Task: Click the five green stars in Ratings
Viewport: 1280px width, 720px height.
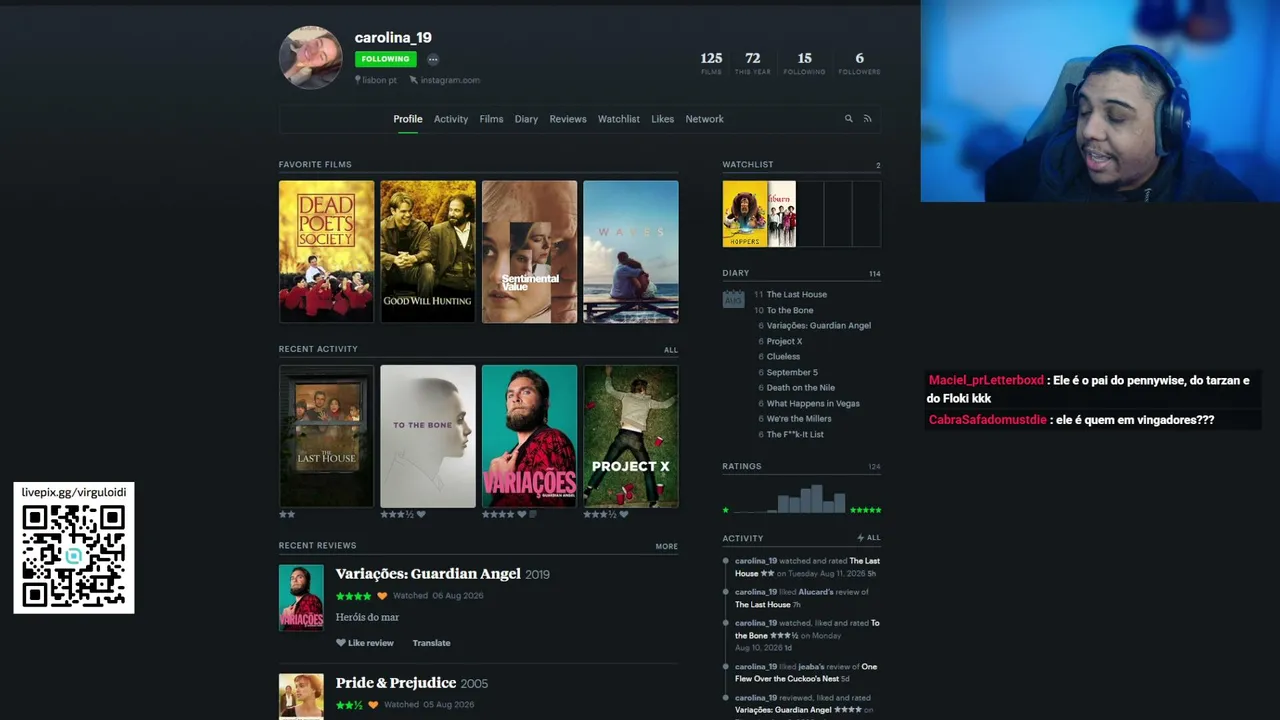Action: coord(865,510)
